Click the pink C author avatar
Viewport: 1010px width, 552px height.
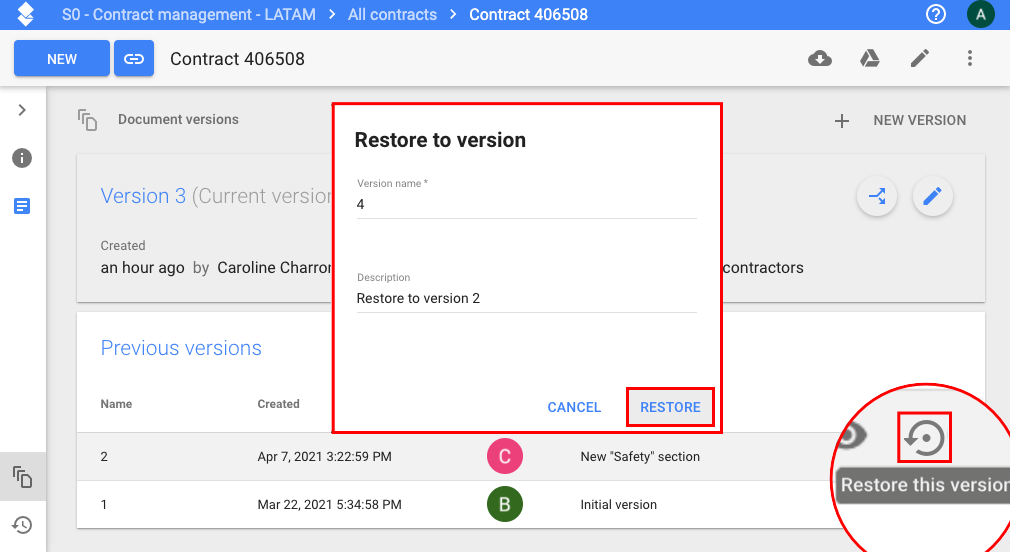pyautogui.click(x=505, y=457)
